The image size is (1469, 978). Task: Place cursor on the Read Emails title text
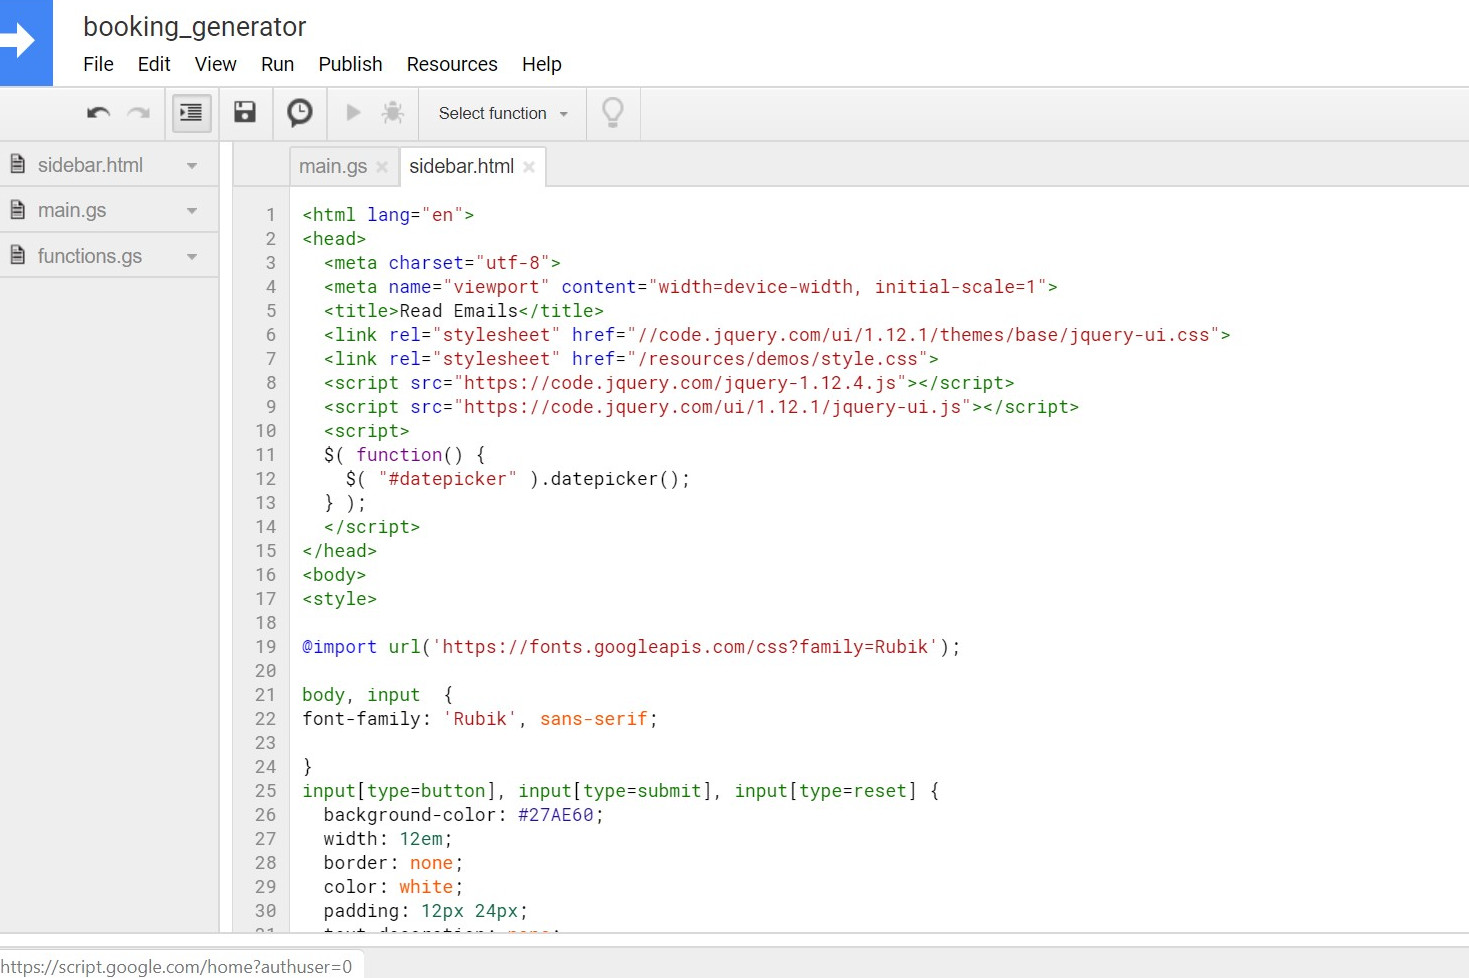coord(459,311)
